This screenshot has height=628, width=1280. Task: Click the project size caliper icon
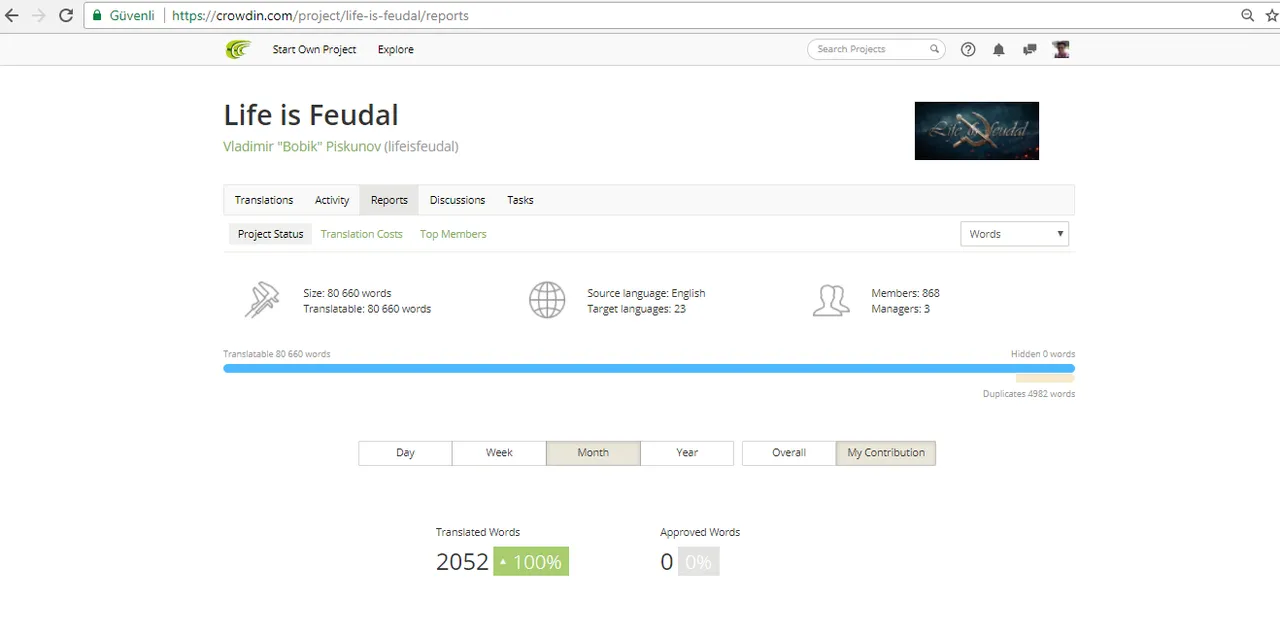pyautogui.click(x=262, y=300)
